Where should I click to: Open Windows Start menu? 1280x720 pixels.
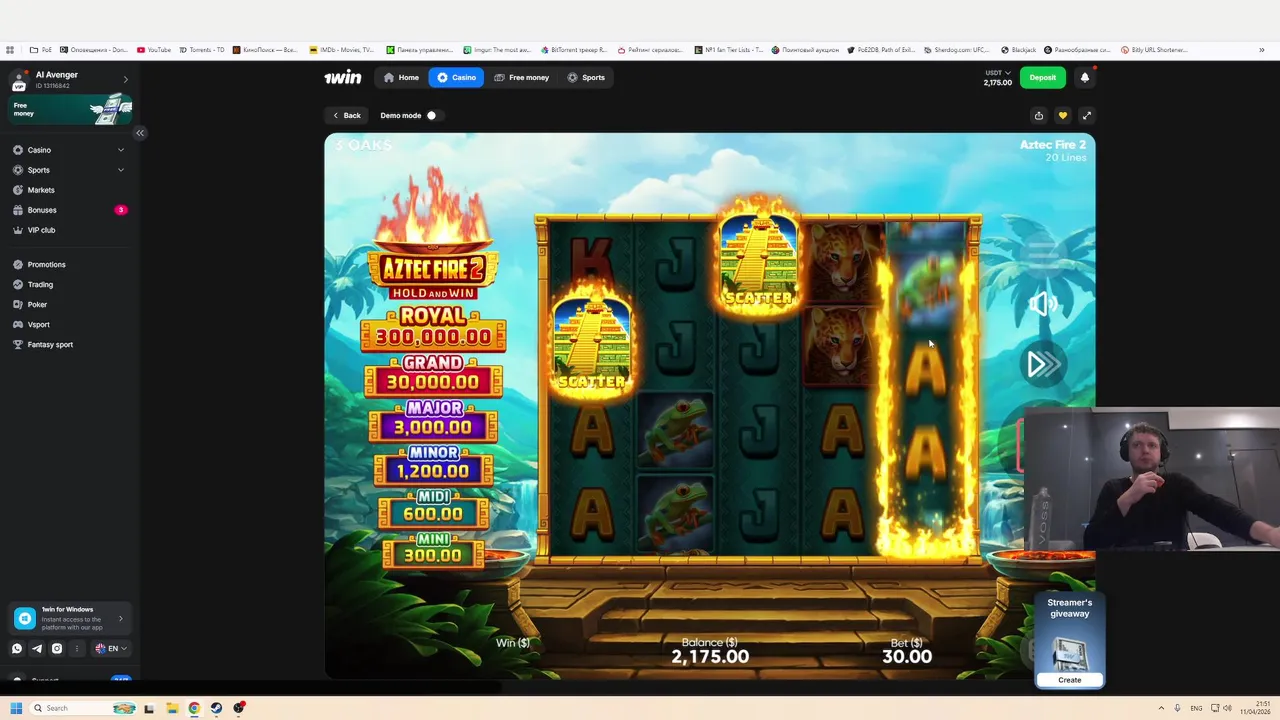tap(16, 708)
